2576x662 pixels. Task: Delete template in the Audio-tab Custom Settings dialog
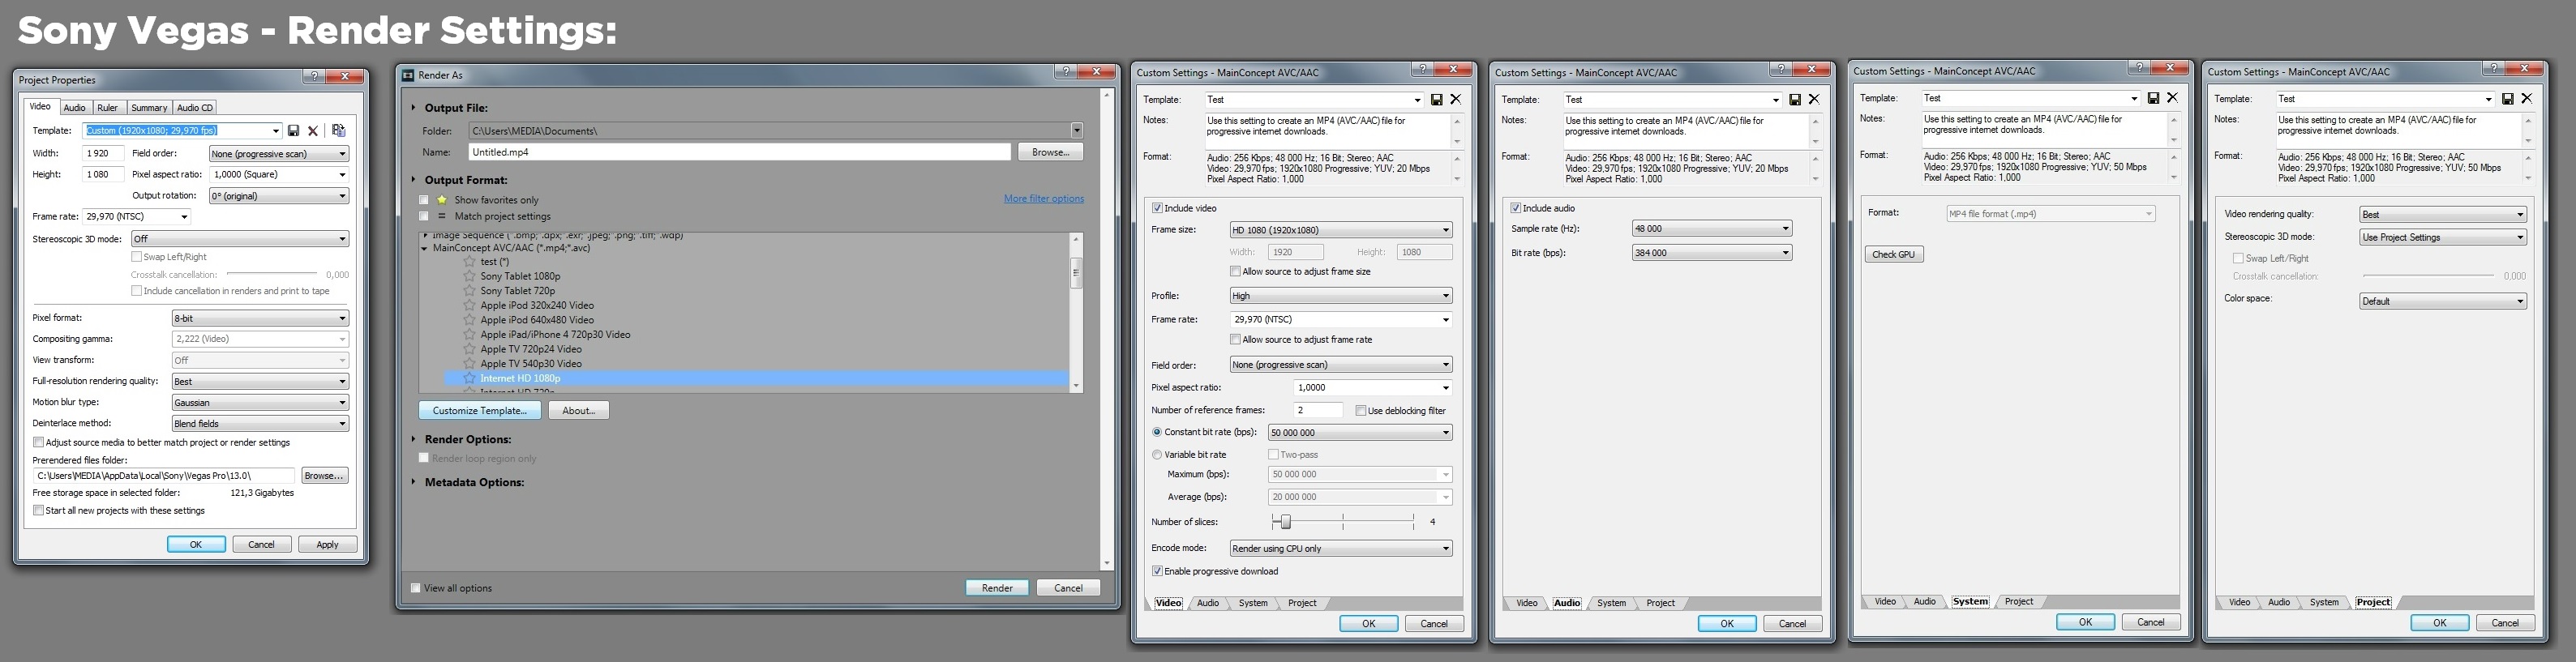1814,100
